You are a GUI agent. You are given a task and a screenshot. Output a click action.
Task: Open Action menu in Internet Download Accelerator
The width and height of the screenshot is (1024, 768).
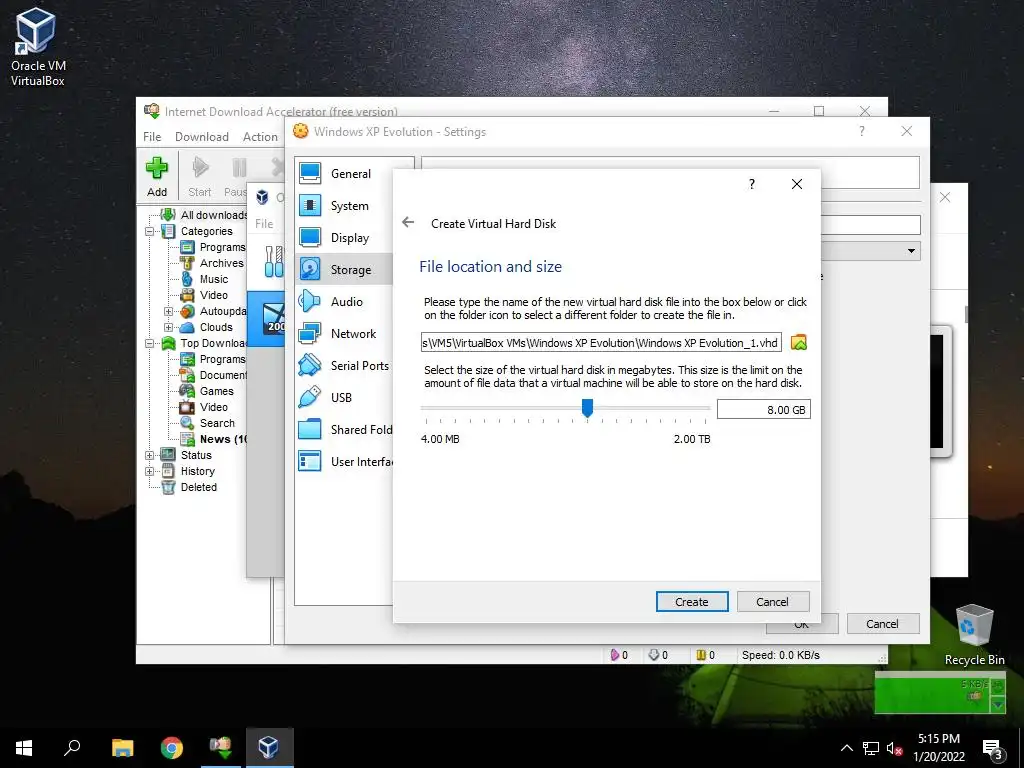click(261, 136)
